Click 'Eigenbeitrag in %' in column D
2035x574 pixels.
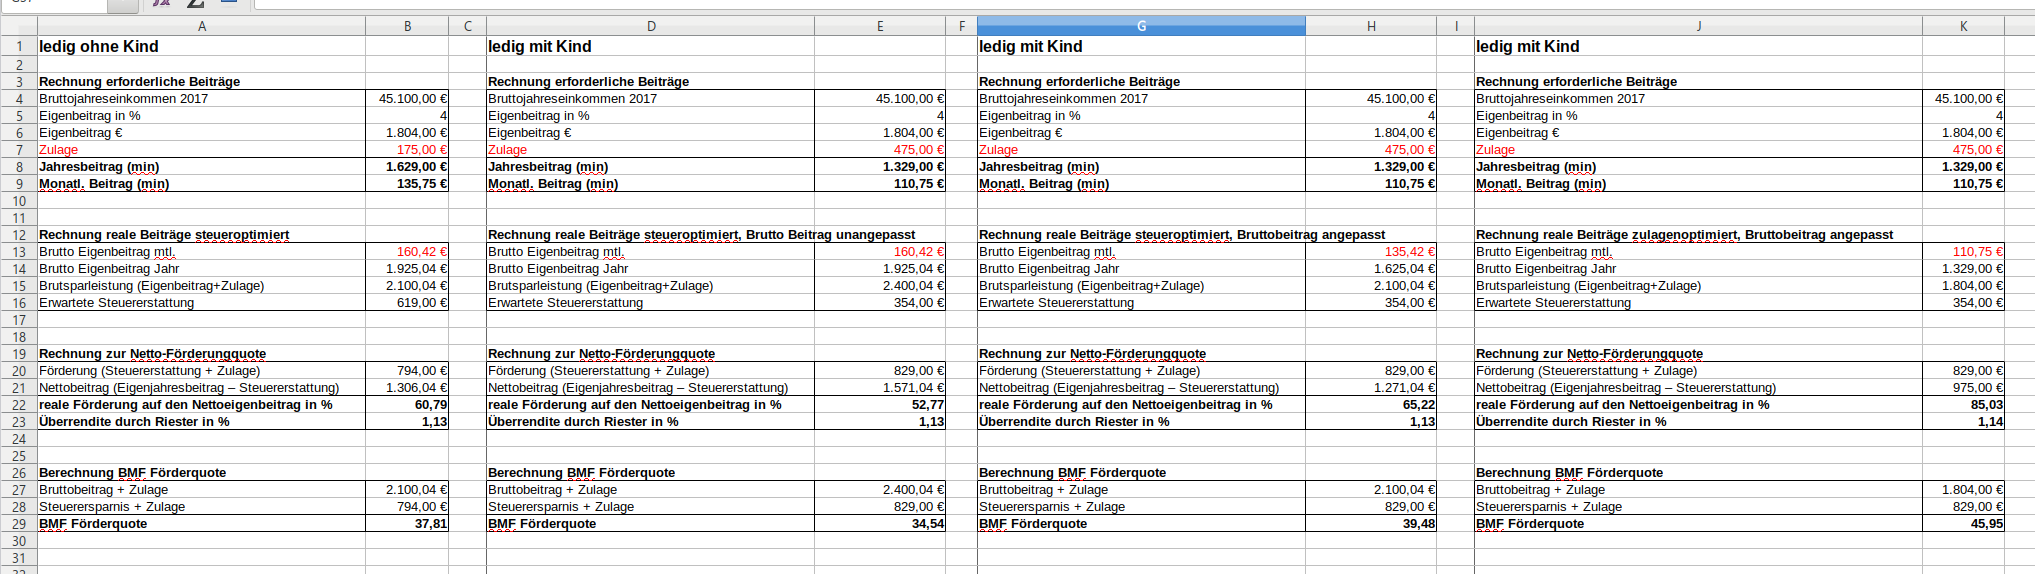tap(539, 116)
